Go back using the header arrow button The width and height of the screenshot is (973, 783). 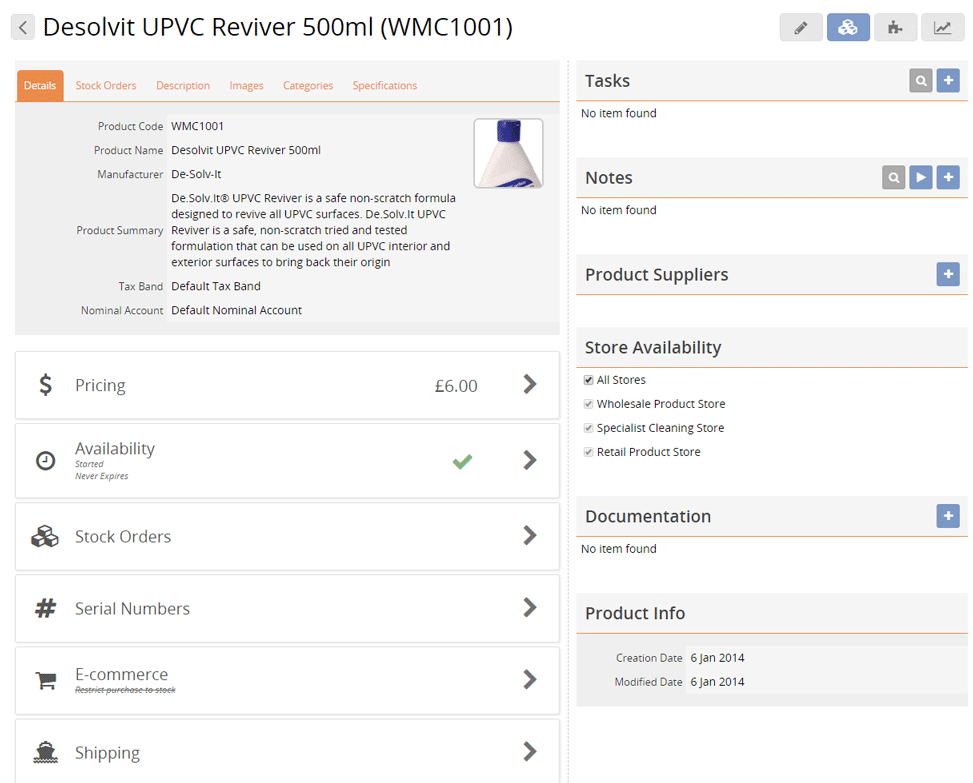point(23,27)
